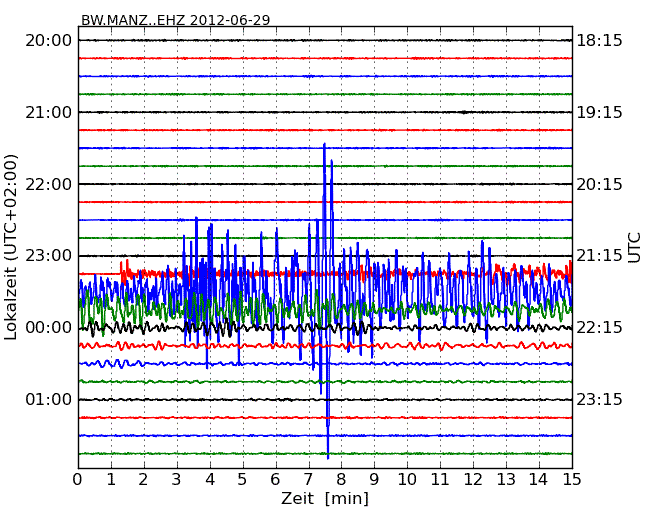Viewport: 650px width, 520px height.
Task: Click x-axis tick label 8
Action: [341, 479]
